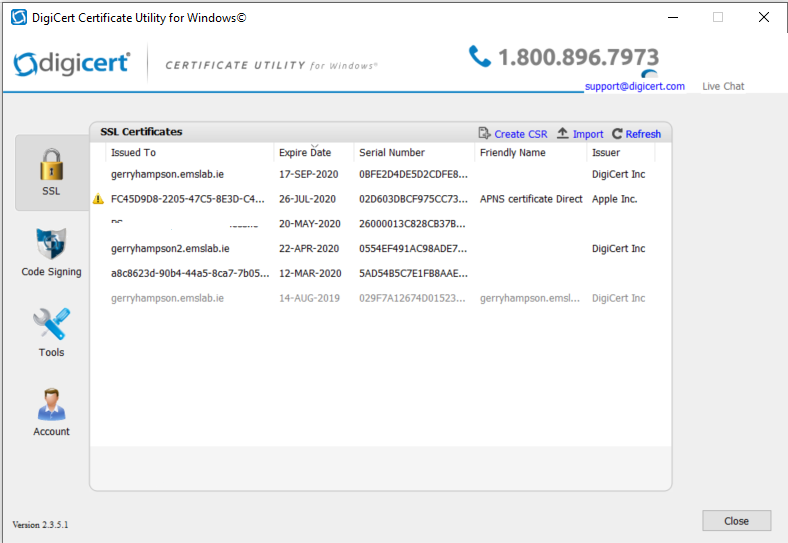
Task: Minimize the DigiCert Utility window
Action: pos(673,17)
